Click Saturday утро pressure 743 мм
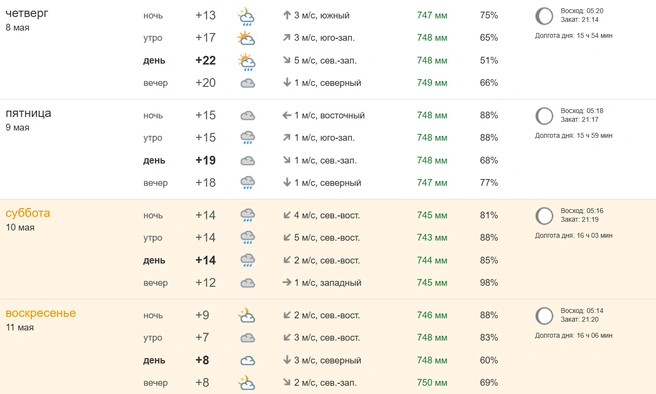Screen dimensions: 656x394 [x=432, y=238]
